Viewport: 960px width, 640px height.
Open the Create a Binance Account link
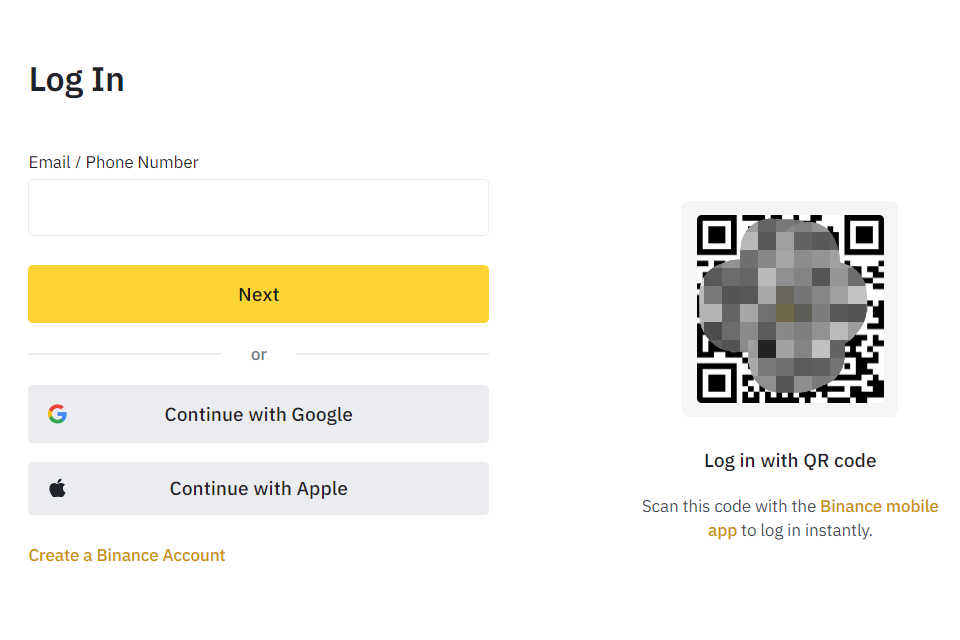pos(127,555)
